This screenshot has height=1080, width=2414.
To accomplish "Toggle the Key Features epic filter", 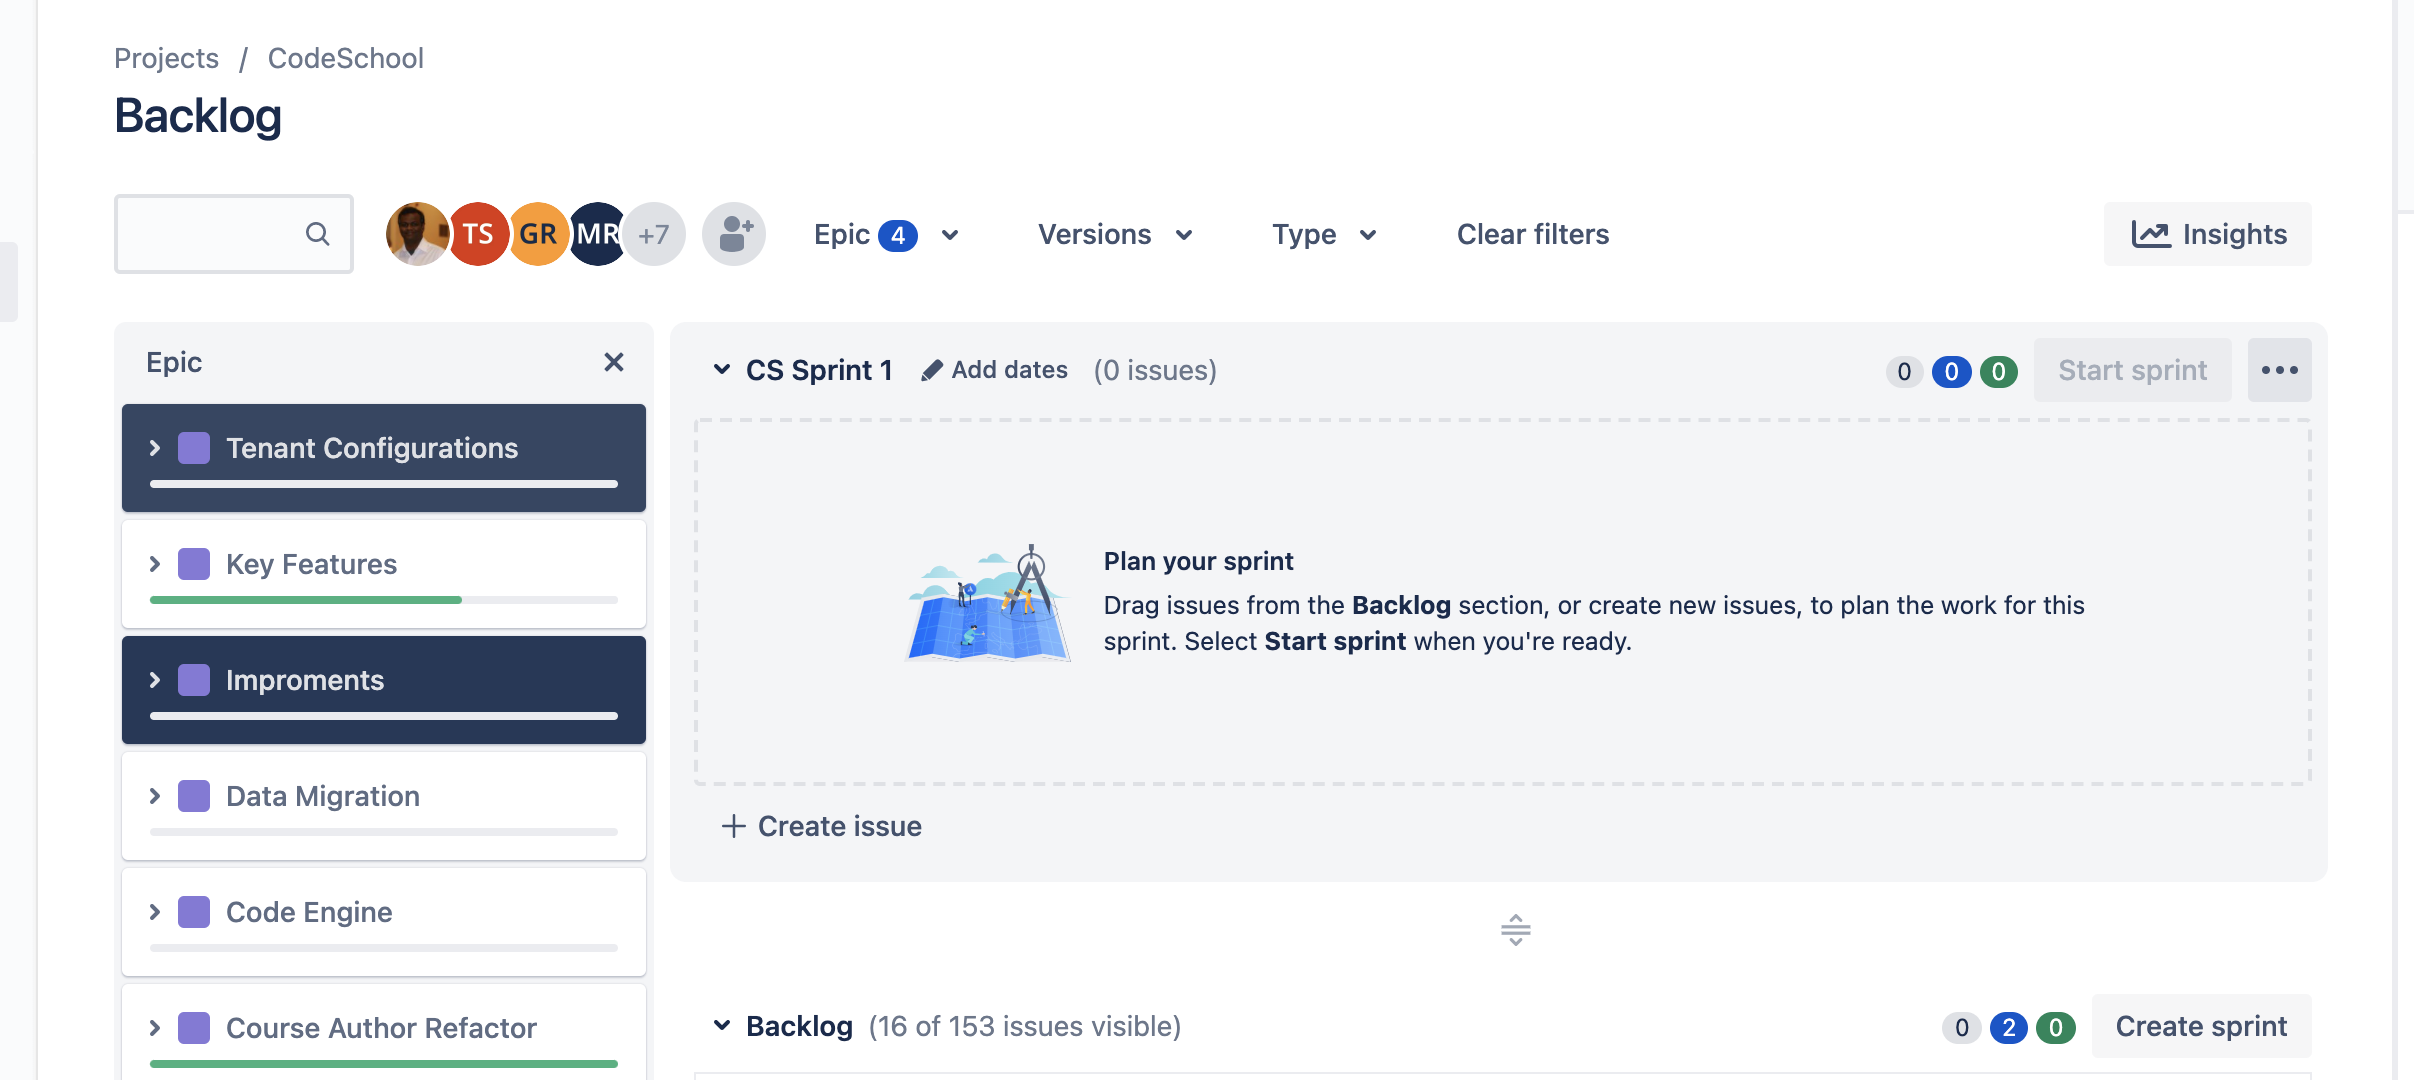I will (x=384, y=574).
